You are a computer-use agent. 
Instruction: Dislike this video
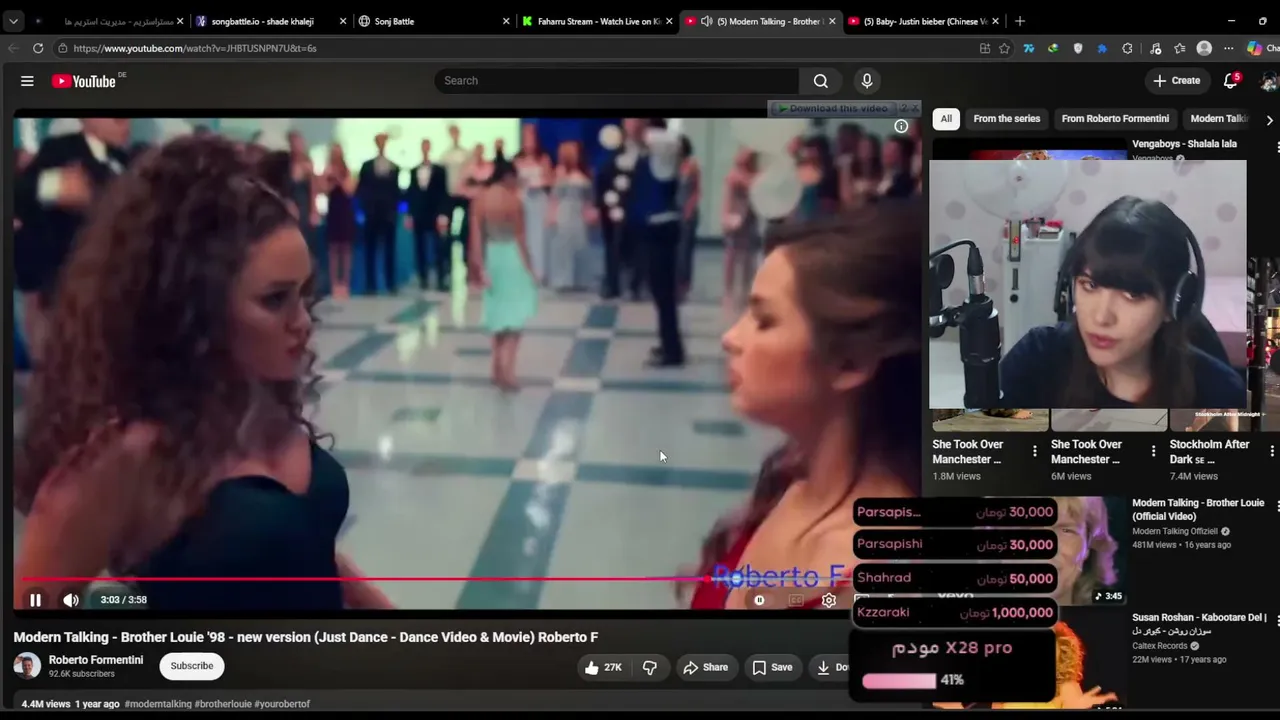(x=650, y=667)
